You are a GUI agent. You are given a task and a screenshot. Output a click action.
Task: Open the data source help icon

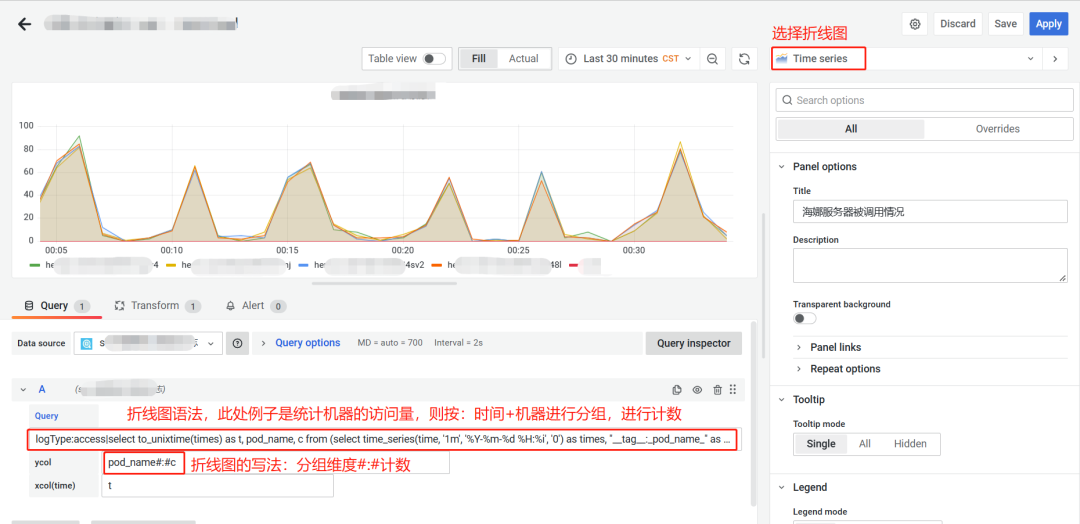[238, 343]
